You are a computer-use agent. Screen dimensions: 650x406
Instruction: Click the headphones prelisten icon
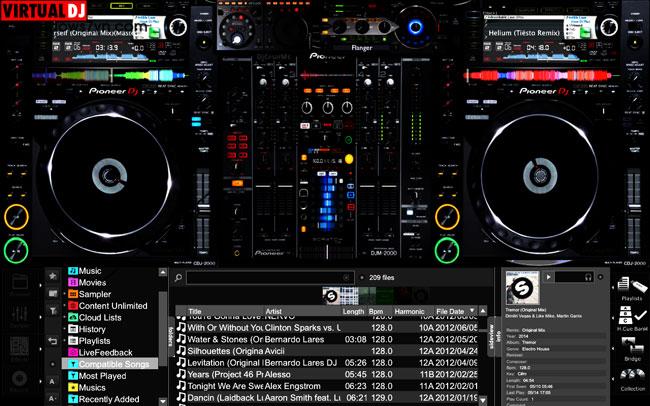coord(588,277)
